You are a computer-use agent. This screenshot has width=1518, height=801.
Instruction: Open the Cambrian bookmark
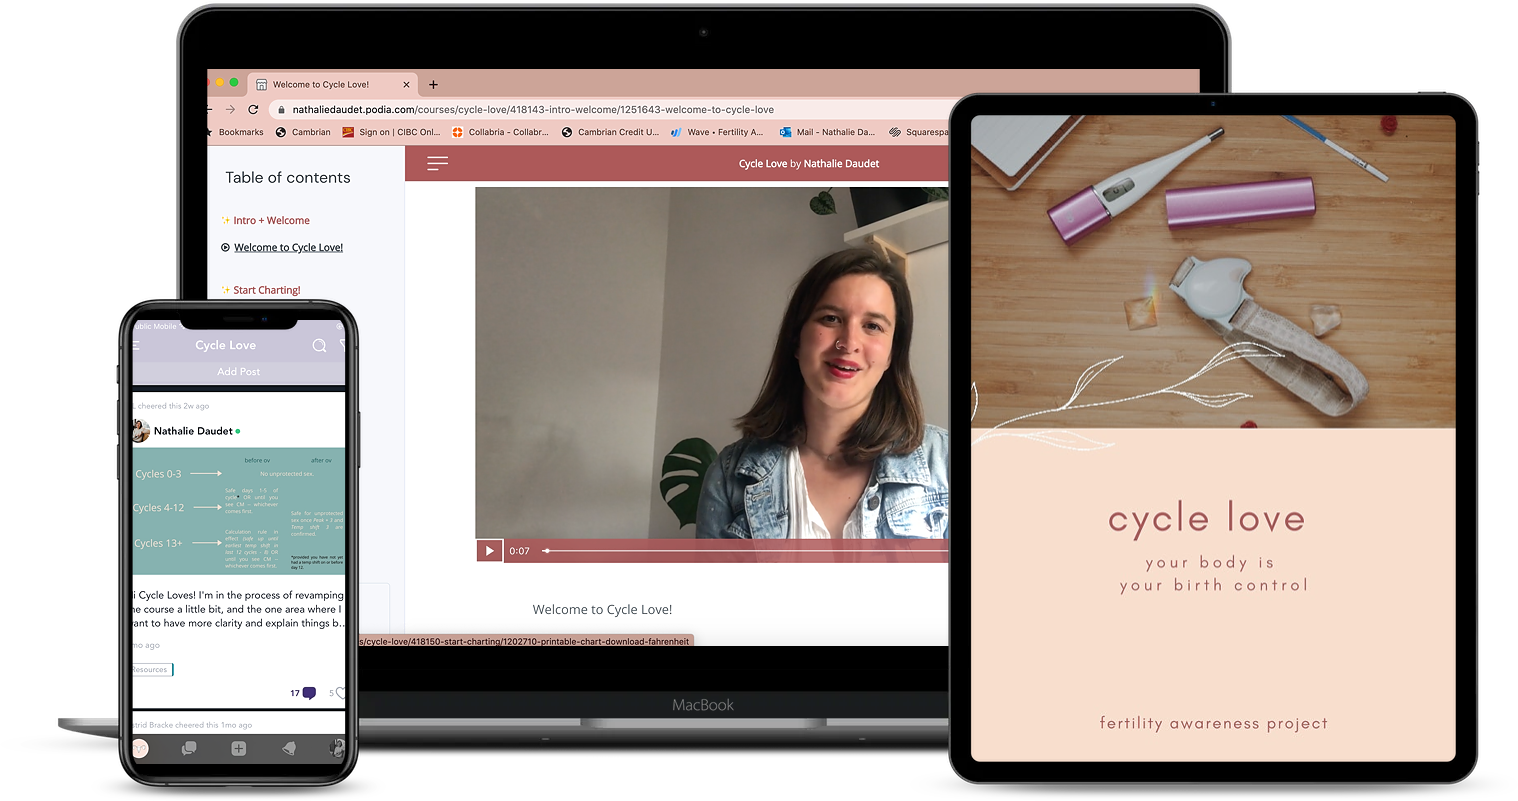click(303, 132)
